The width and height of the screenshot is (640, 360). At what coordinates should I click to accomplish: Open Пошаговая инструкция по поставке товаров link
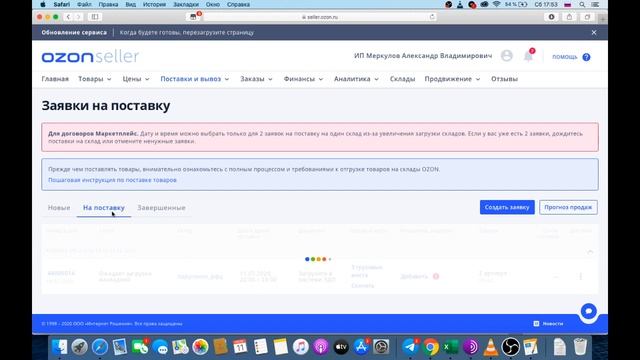[x=112, y=180]
